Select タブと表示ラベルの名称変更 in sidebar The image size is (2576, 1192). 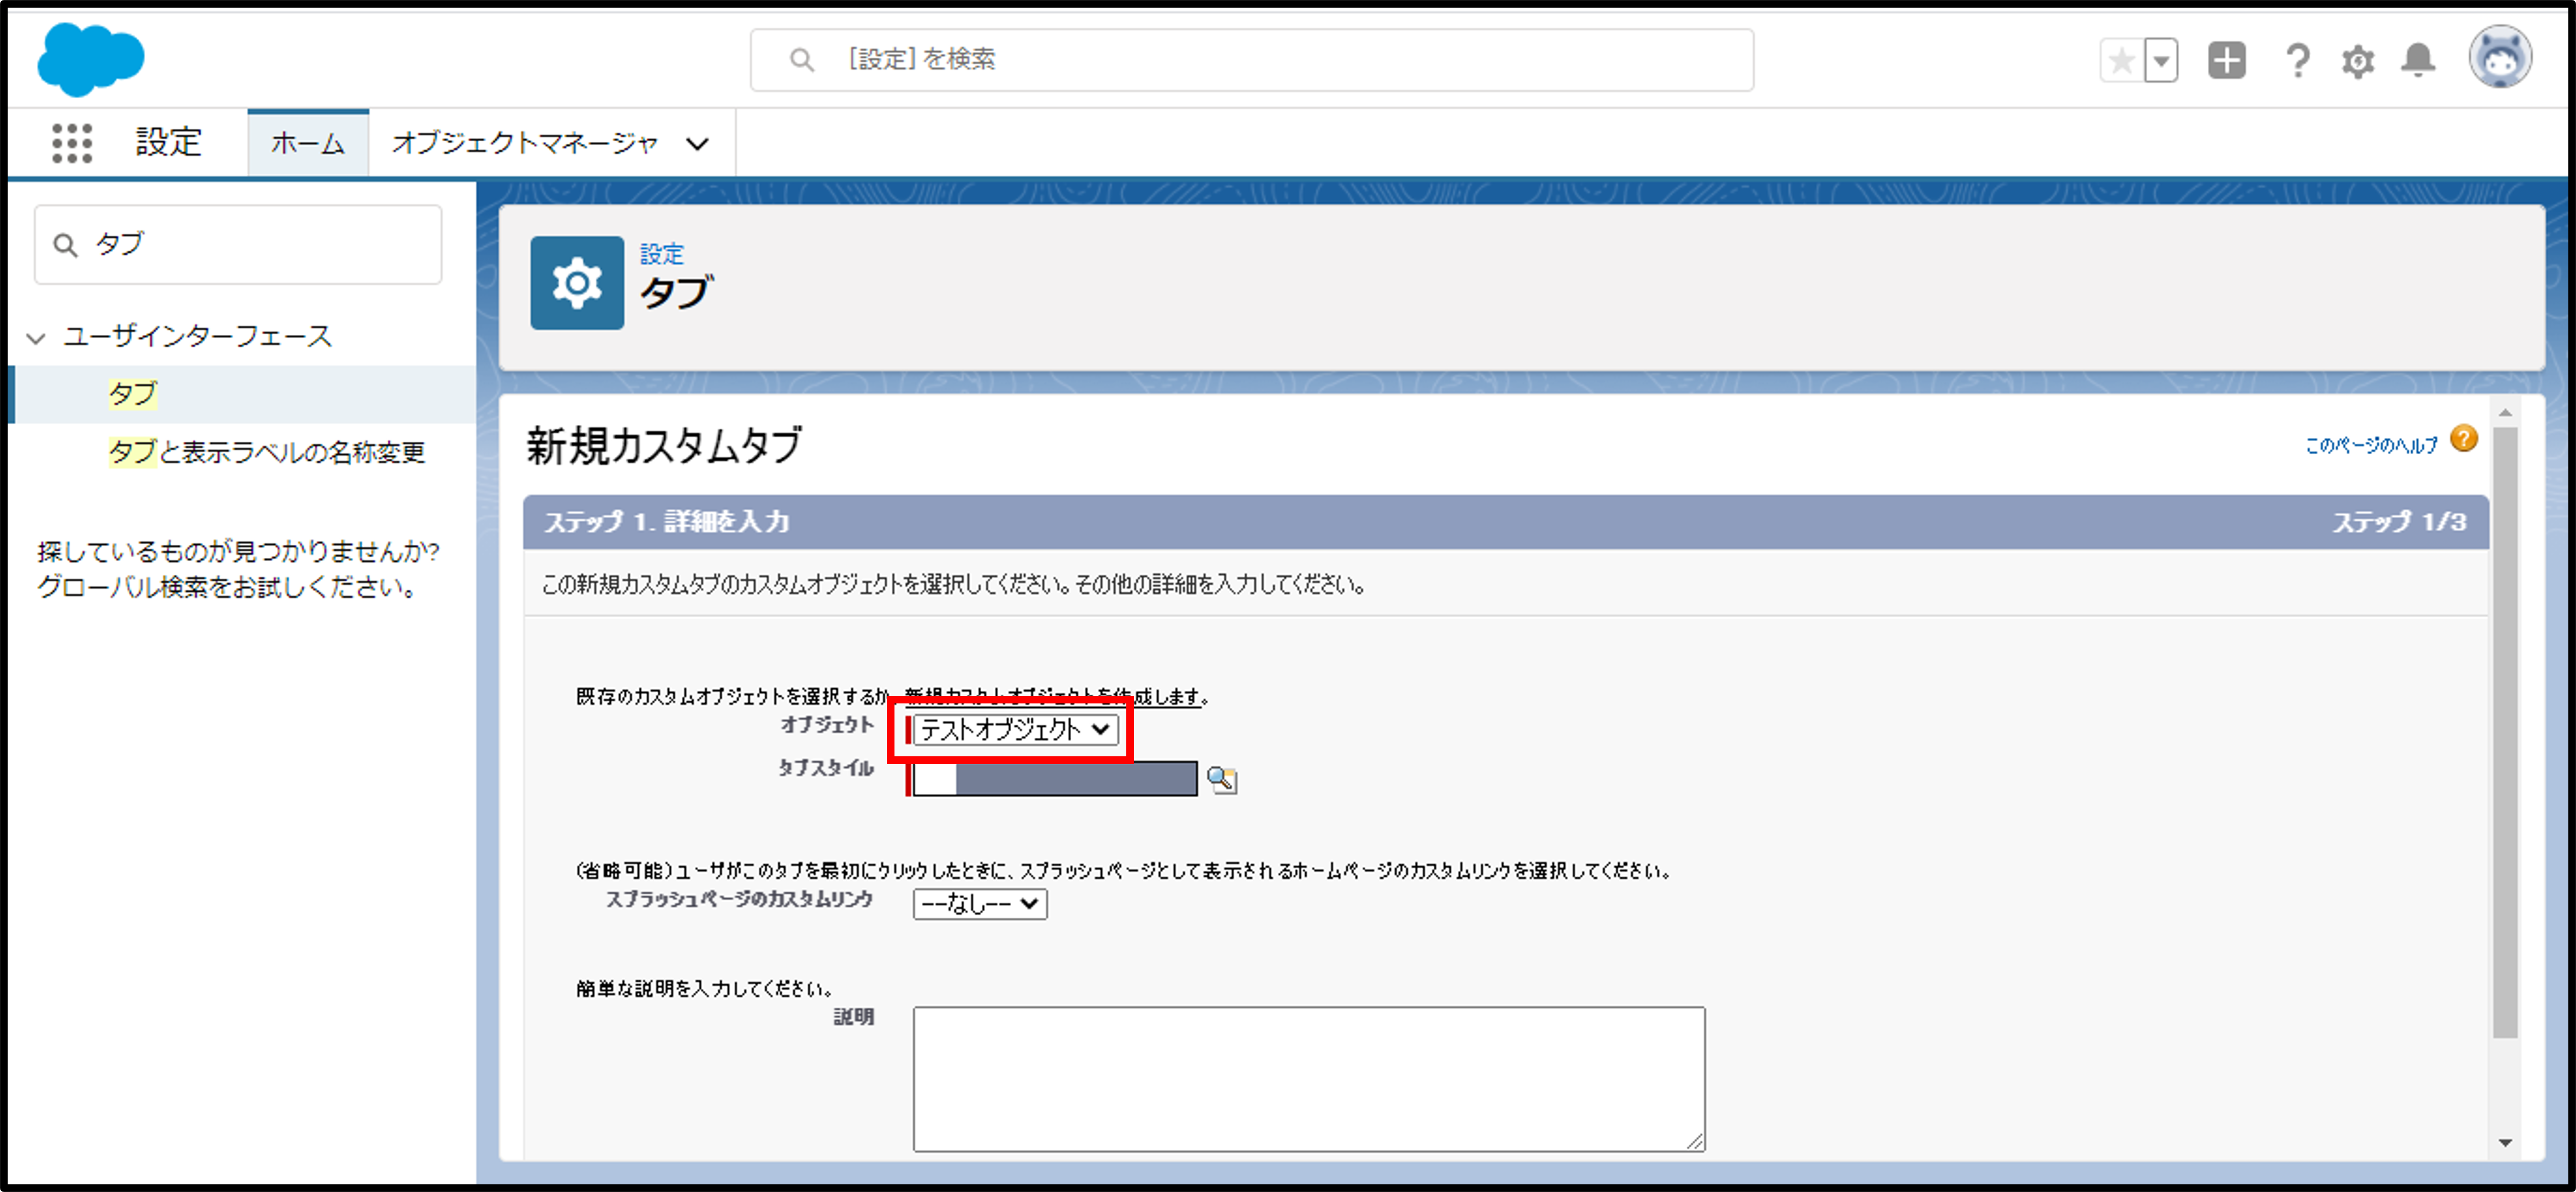[266, 452]
